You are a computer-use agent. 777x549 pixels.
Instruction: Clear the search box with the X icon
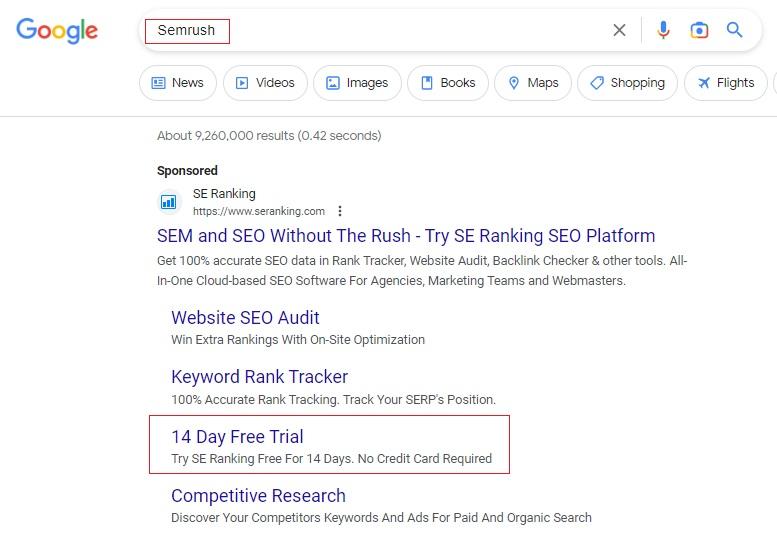pos(619,30)
